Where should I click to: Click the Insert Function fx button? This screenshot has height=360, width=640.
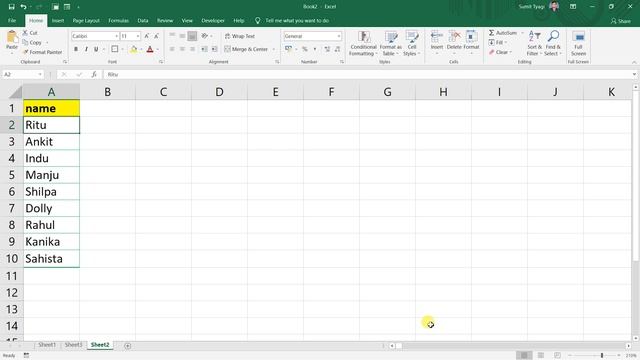[x=94, y=74]
